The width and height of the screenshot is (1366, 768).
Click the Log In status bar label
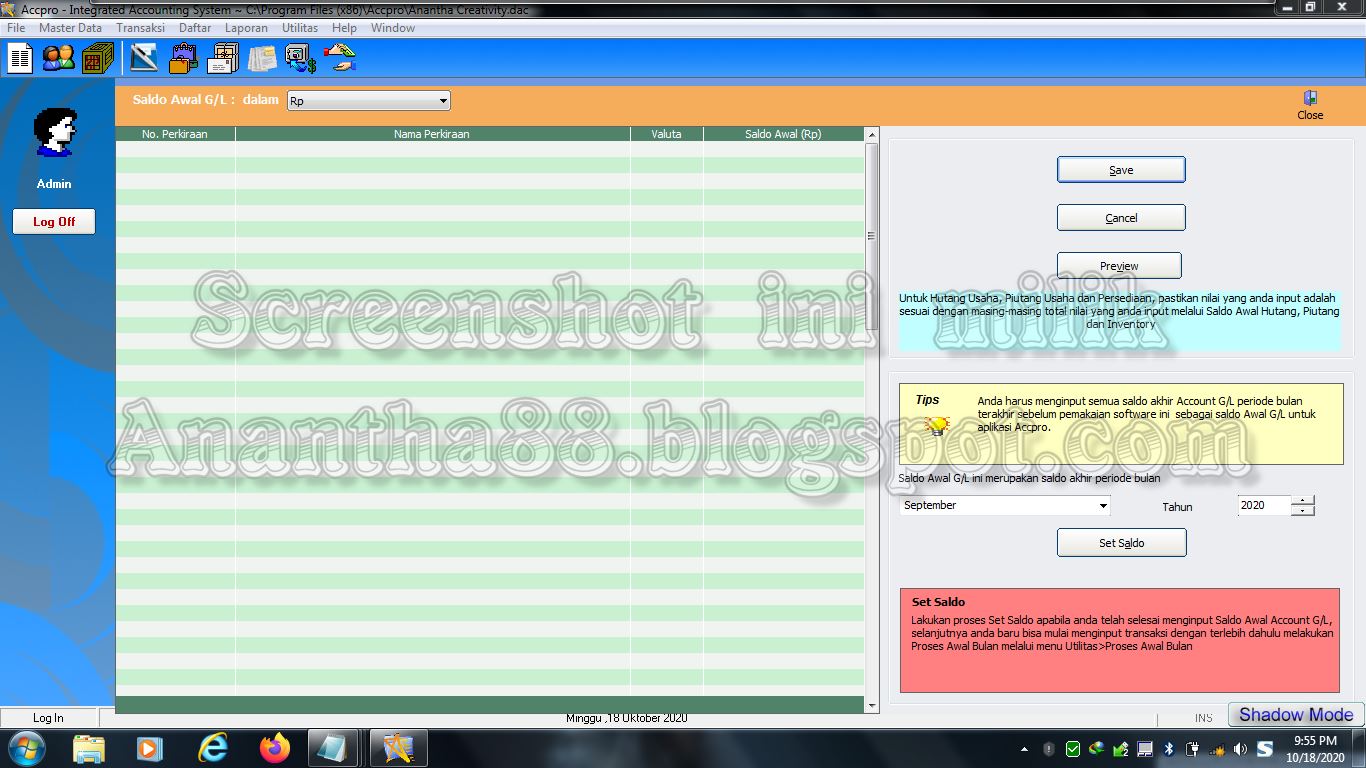pos(48,718)
